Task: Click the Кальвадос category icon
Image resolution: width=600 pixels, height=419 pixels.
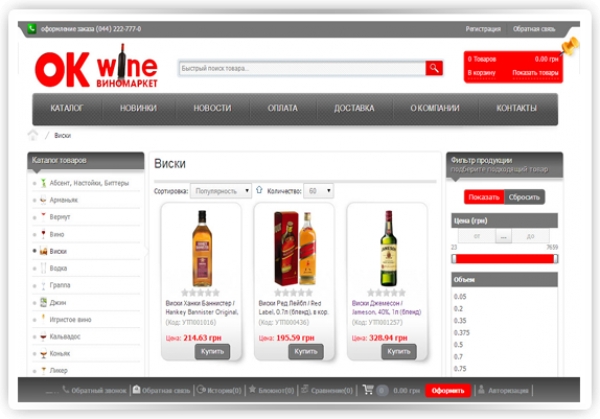Action: (x=43, y=336)
